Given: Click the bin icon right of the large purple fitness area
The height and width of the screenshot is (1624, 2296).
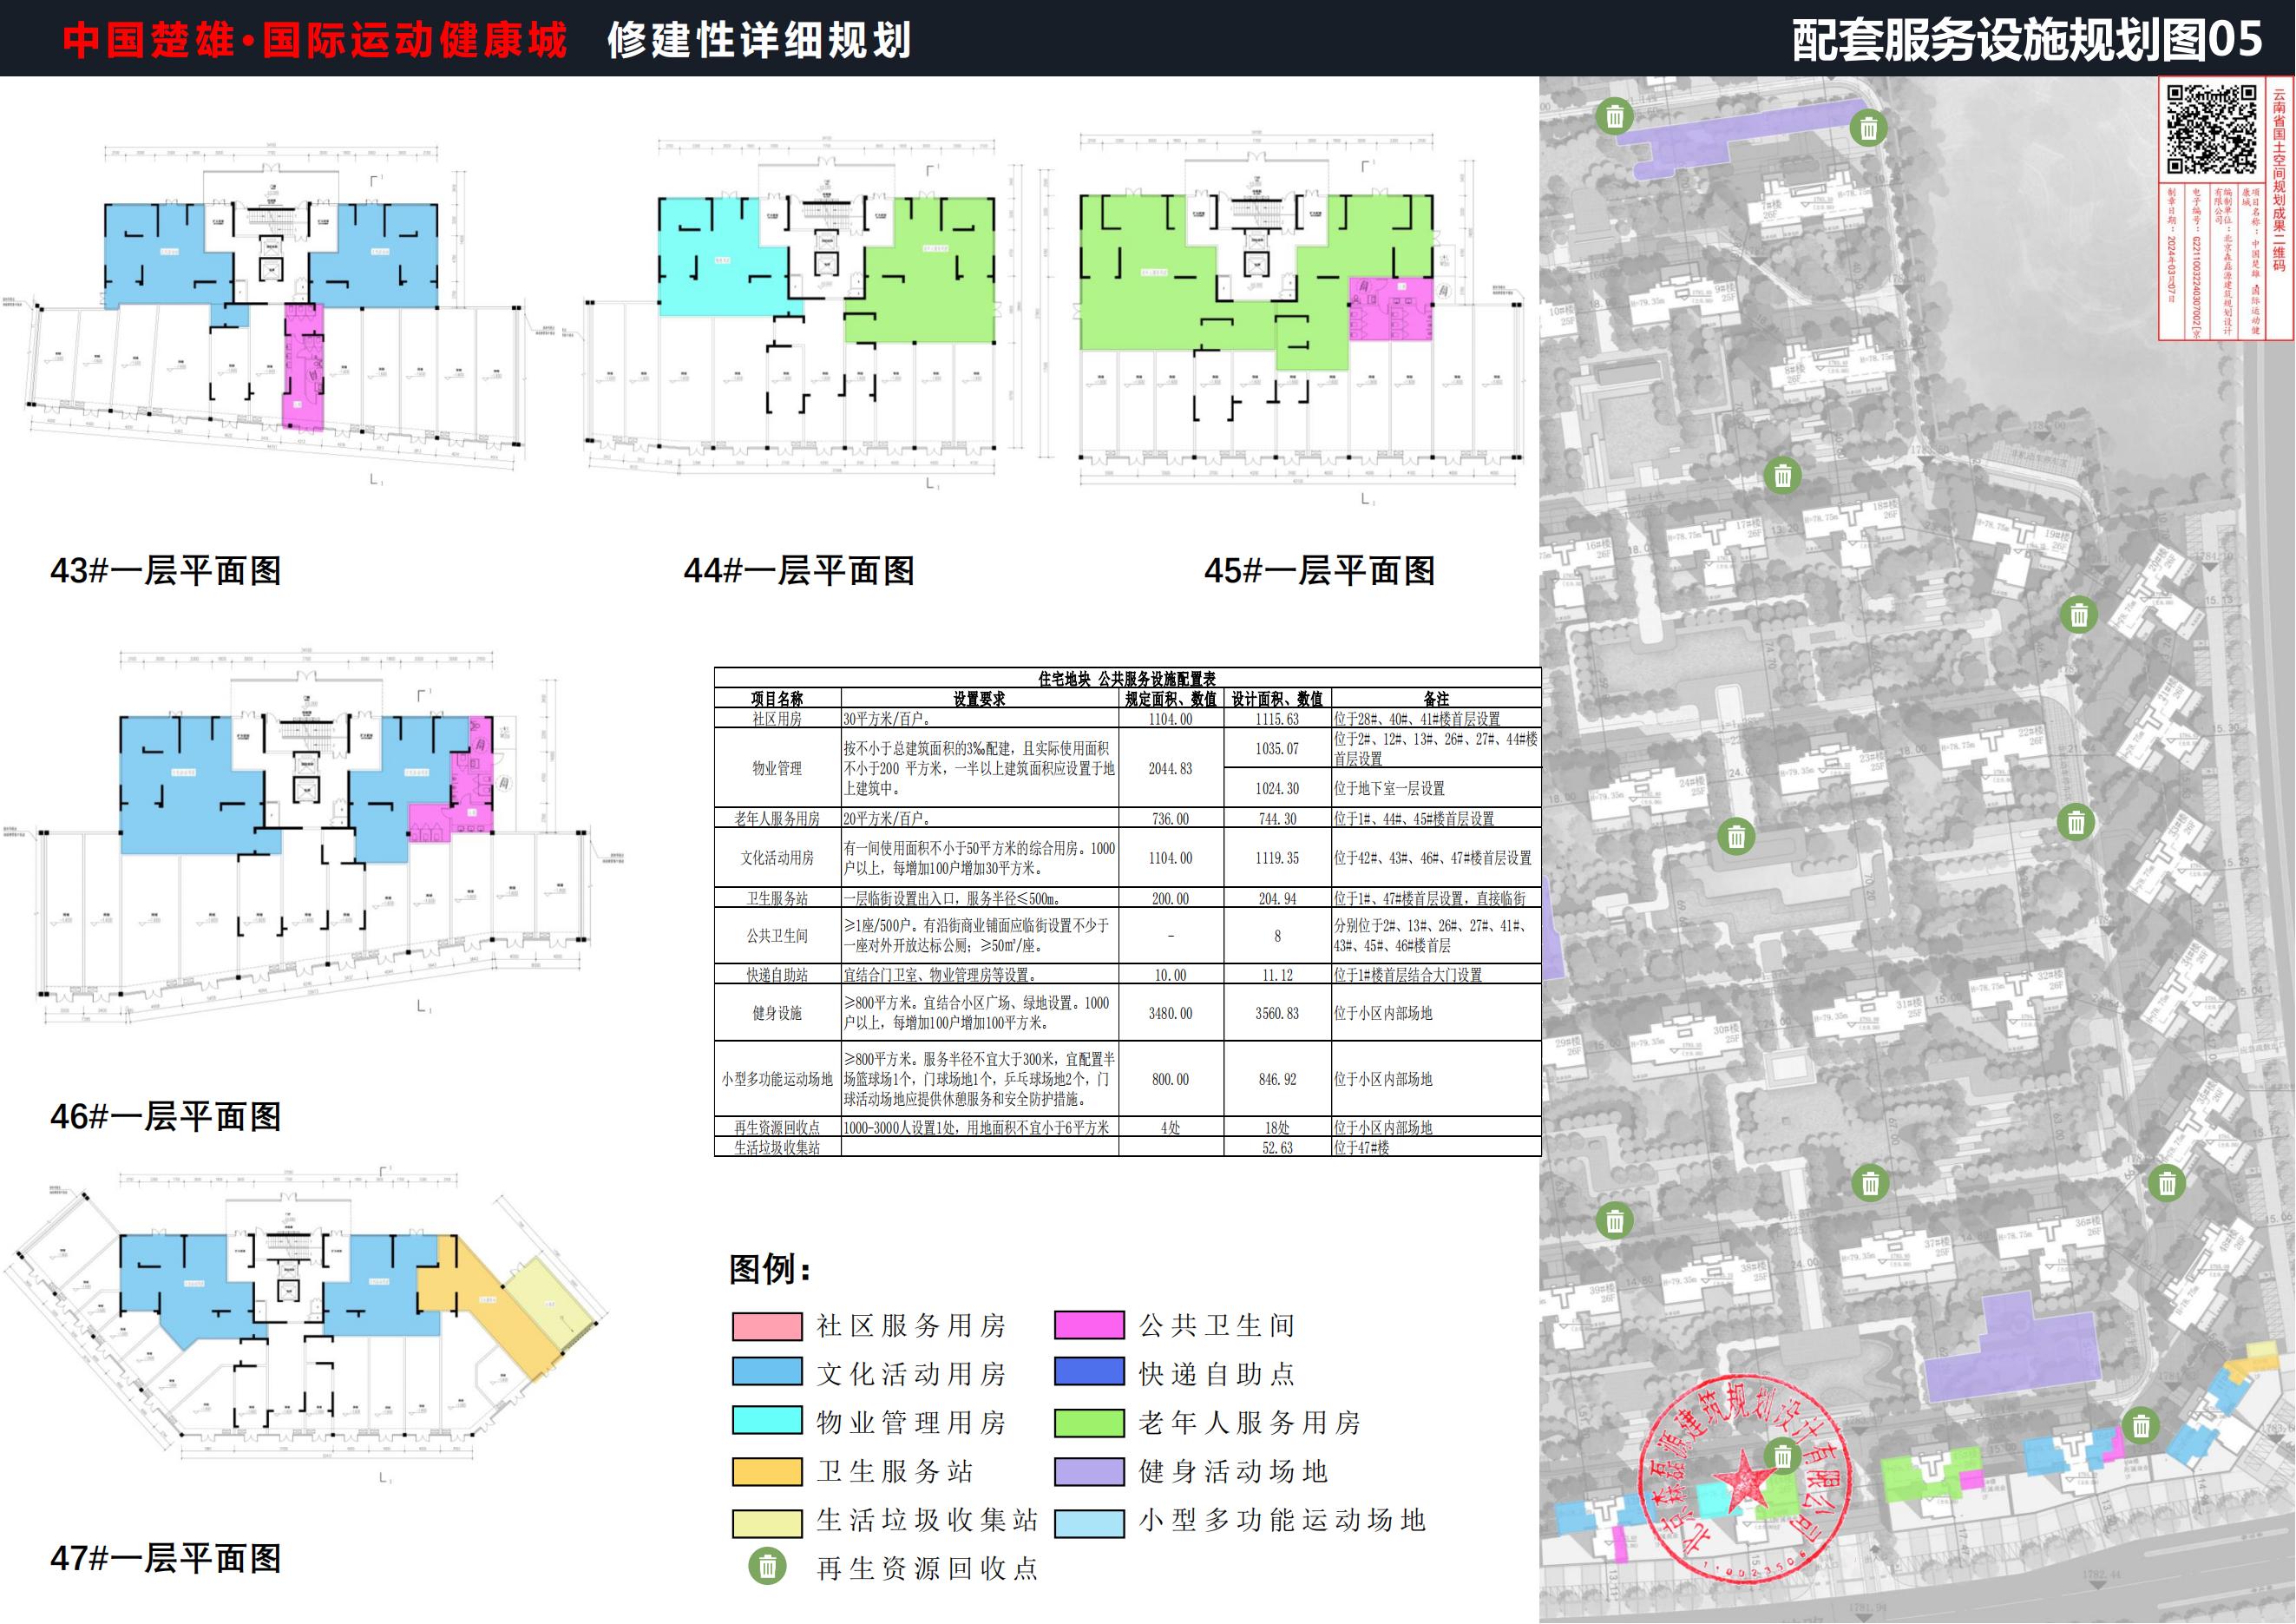Looking at the screenshot, I should point(2141,1425).
